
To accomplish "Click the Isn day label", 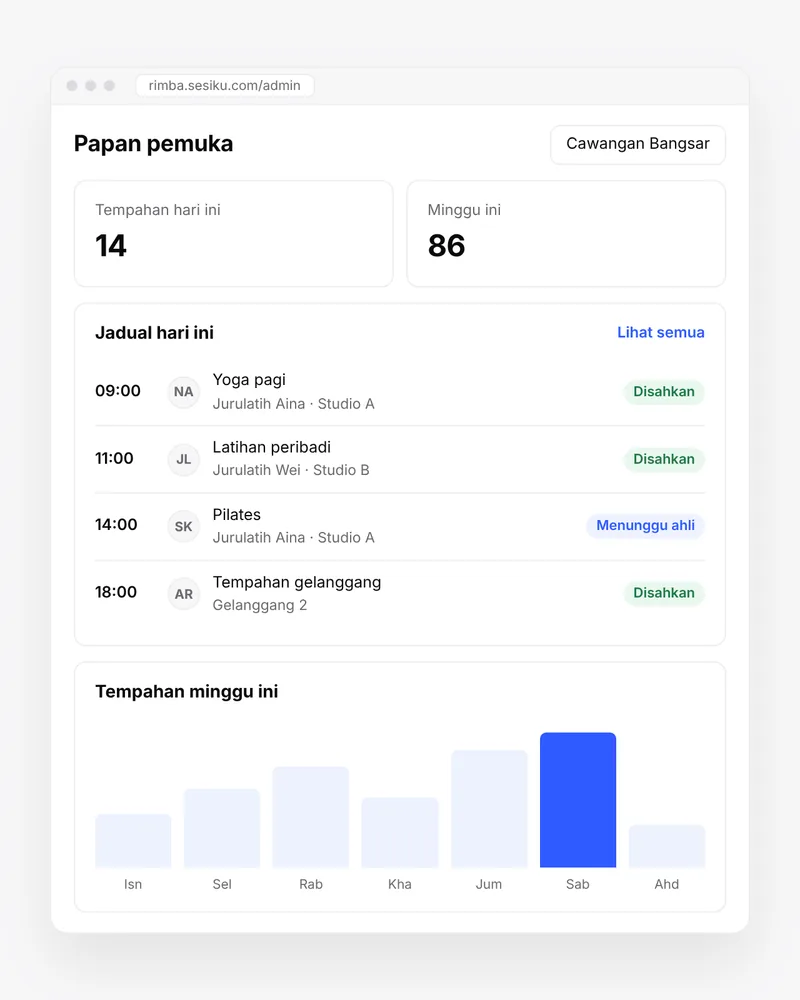I will click(x=133, y=884).
